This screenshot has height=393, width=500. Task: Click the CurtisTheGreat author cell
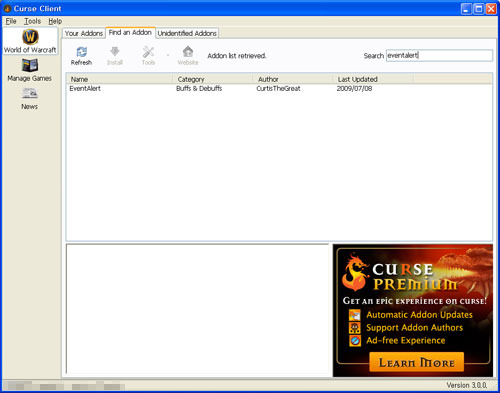[x=278, y=89]
